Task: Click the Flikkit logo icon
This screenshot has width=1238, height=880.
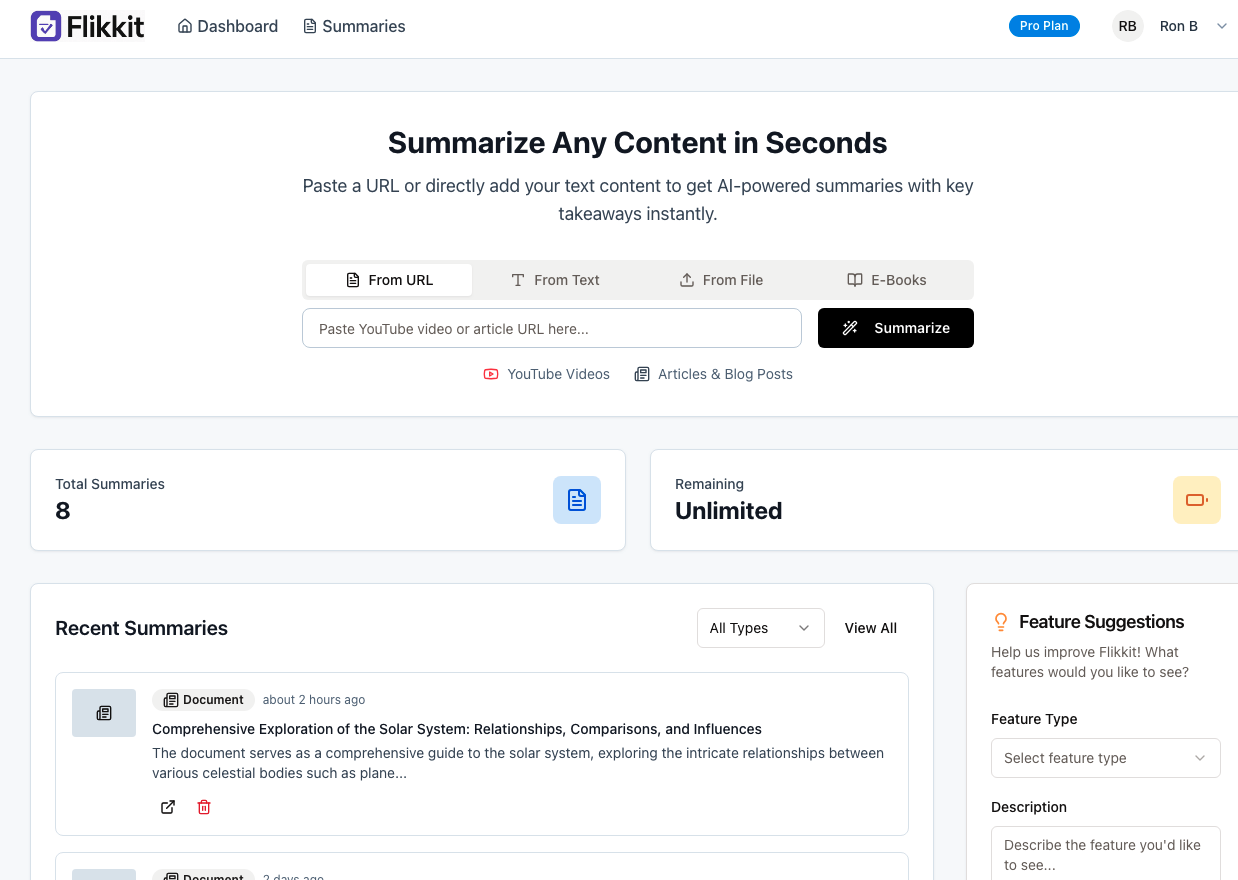Action: pos(46,26)
